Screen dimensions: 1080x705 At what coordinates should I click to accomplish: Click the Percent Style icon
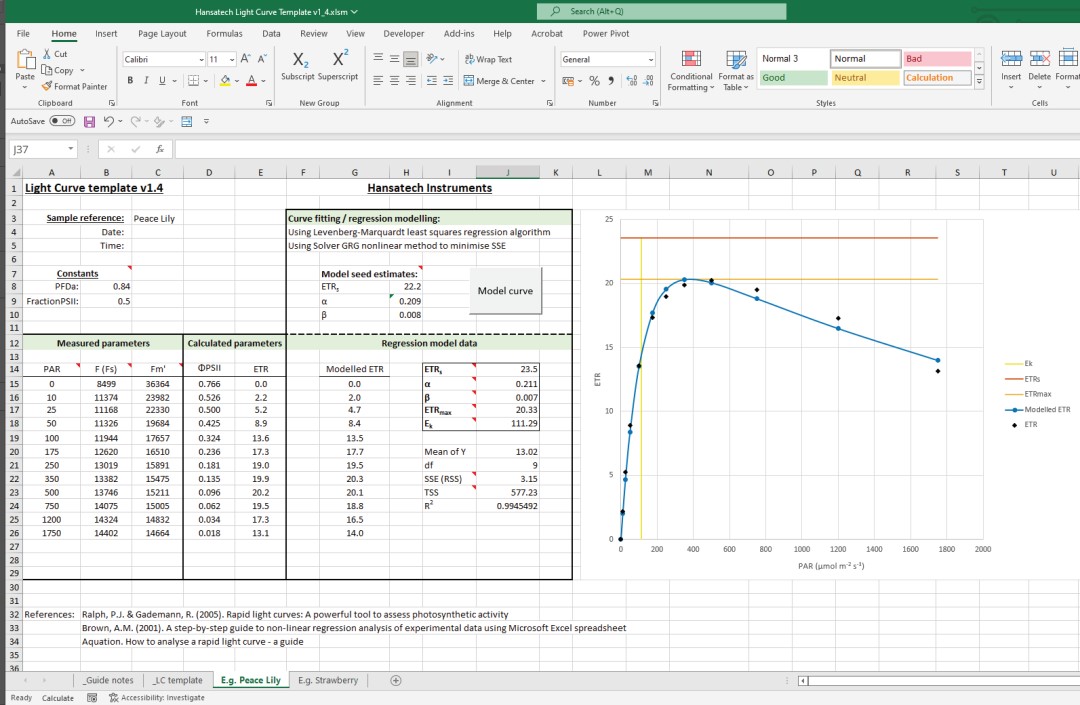pyautogui.click(x=594, y=81)
